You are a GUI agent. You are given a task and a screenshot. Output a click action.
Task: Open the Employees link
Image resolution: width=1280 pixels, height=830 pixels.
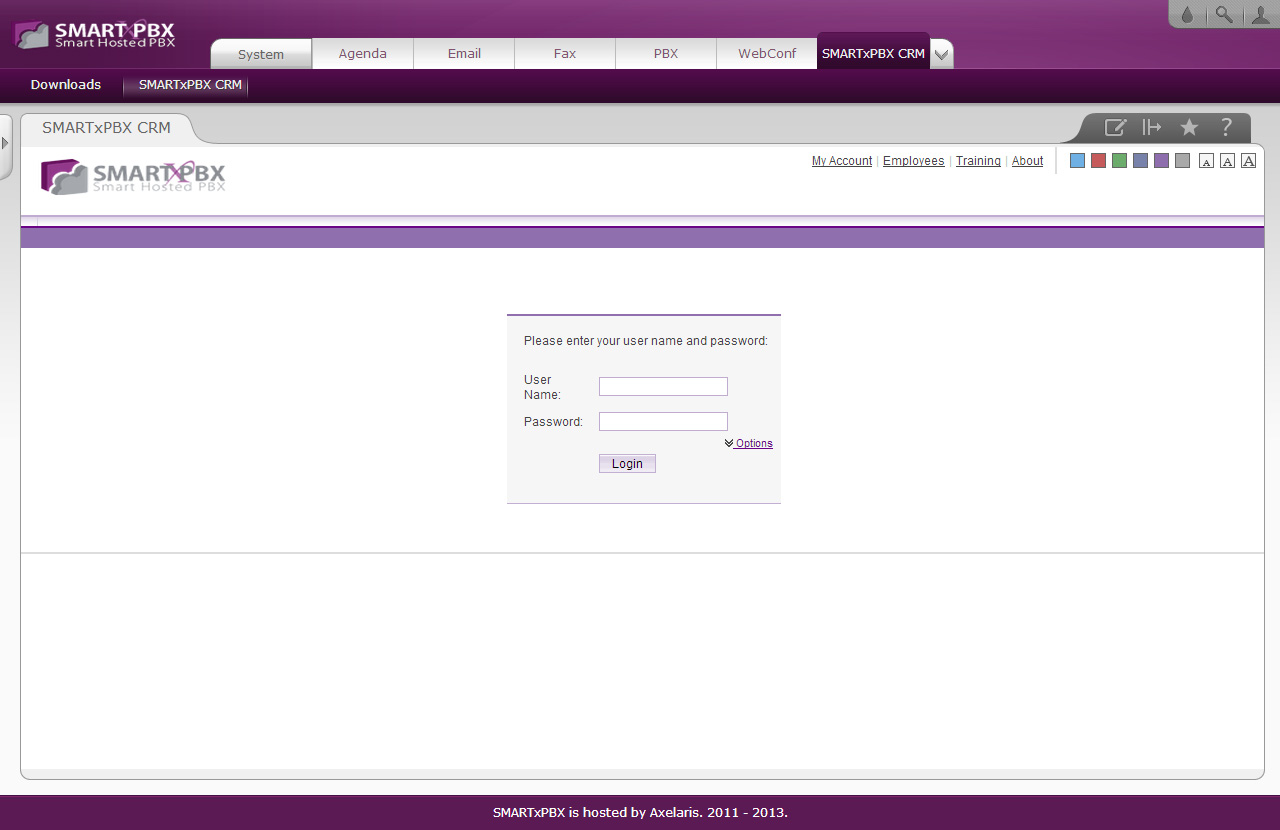pyautogui.click(x=914, y=161)
